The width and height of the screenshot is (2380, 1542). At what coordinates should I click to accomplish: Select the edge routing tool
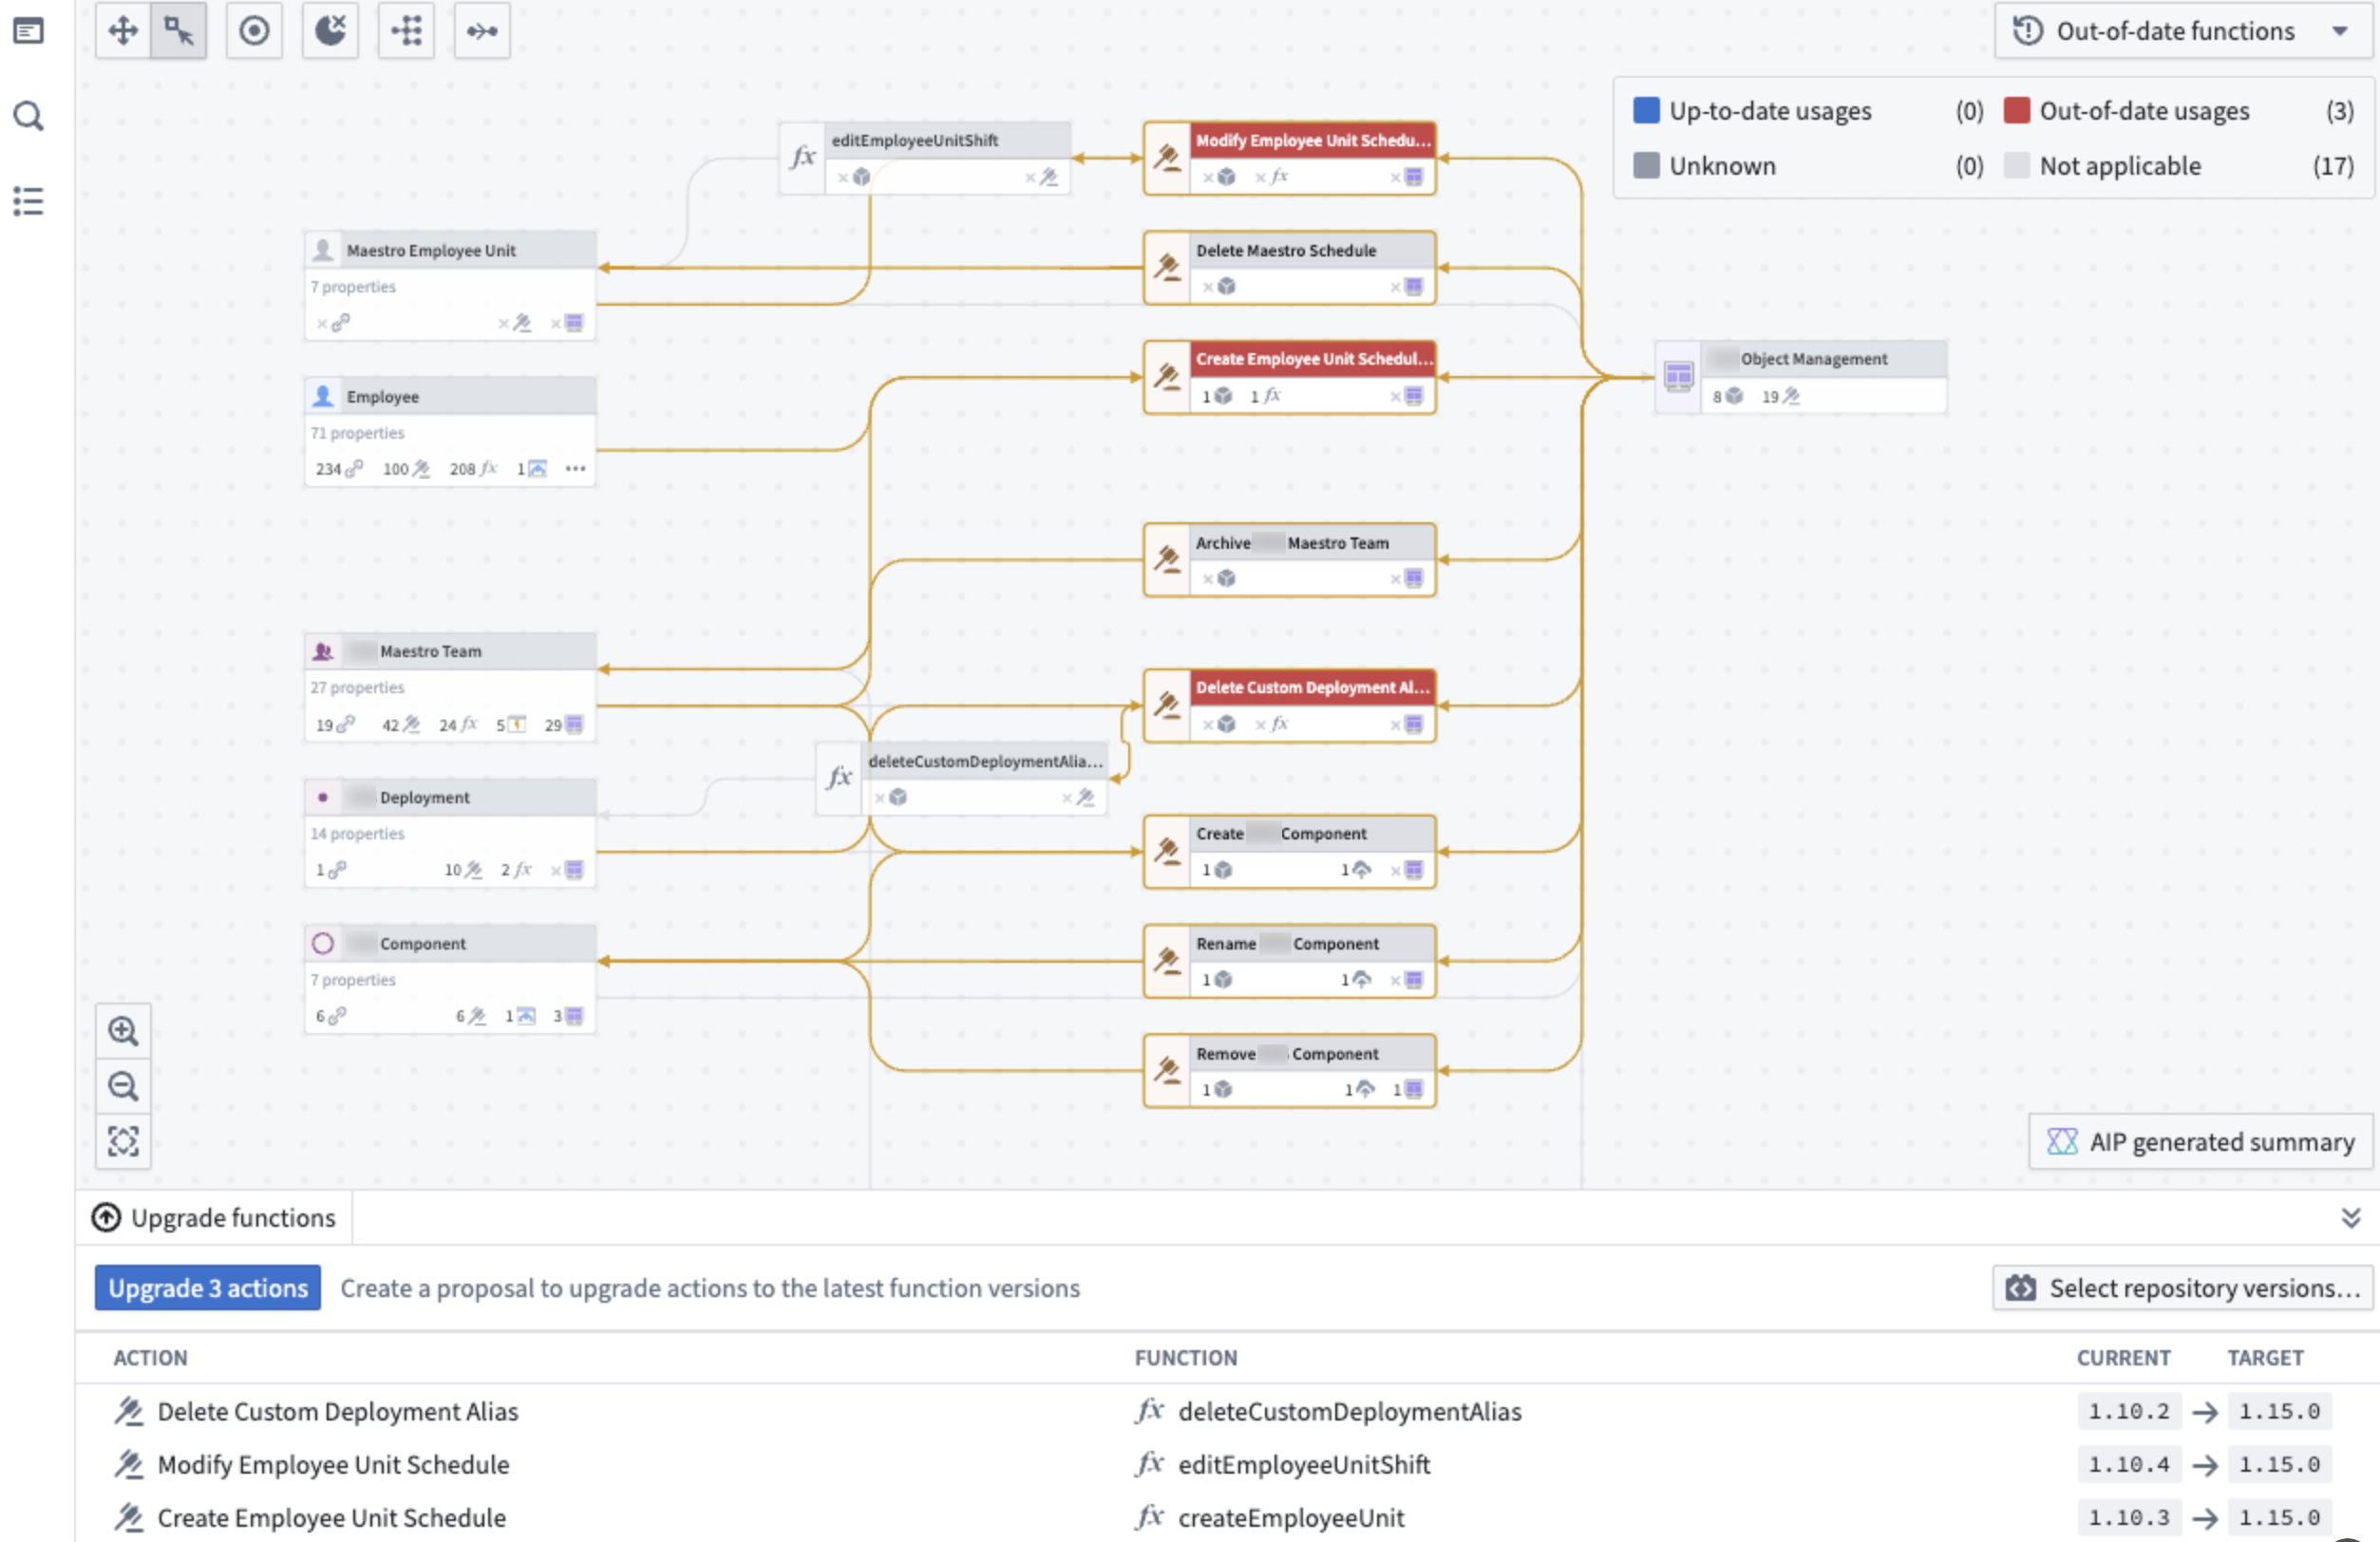482,30
